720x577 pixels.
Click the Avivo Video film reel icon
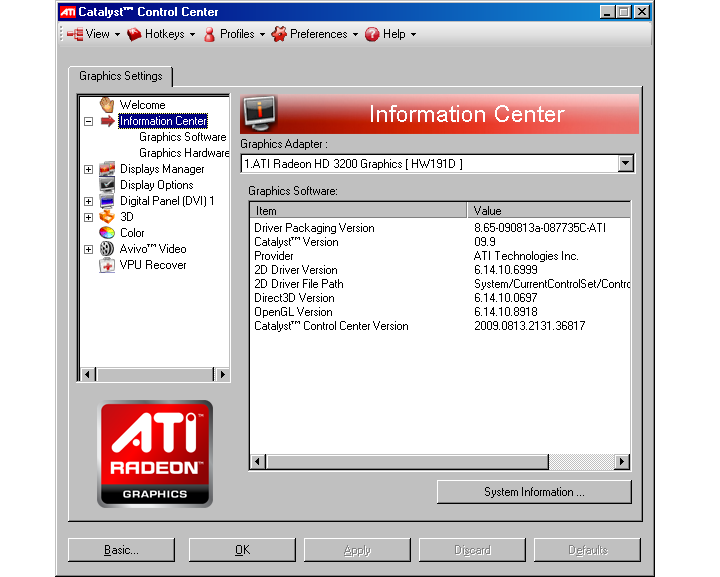[107, 249]
